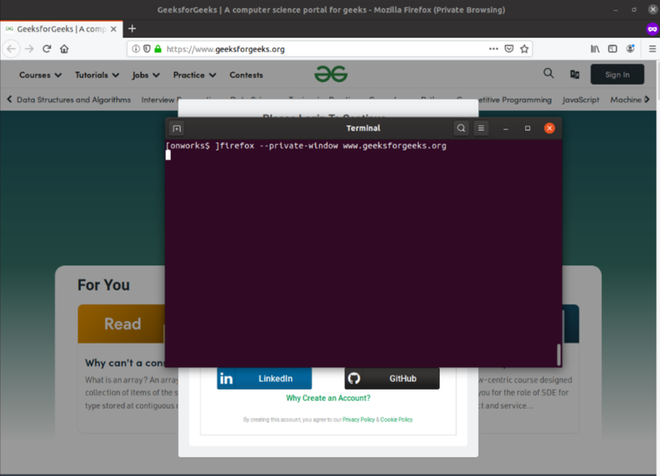Close the Firefox browser window
This screenshot has width=660, height=476.
(652, 10)
